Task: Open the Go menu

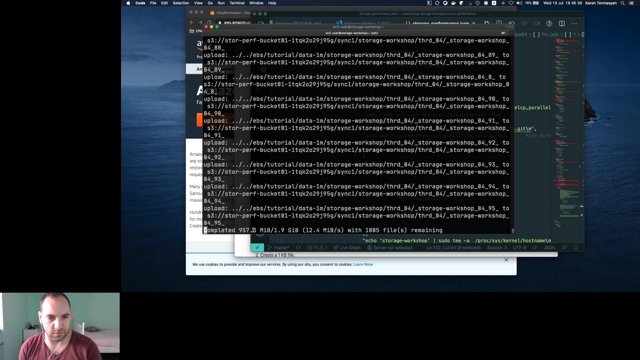Action: pos(210,3)
